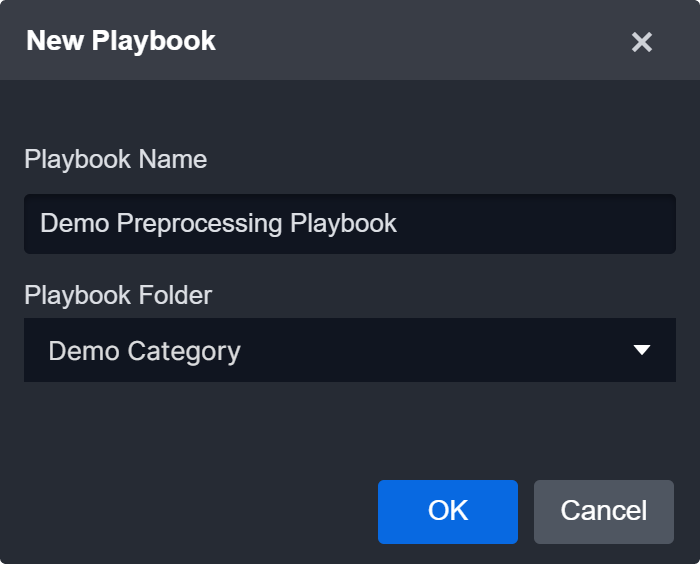Click the Playbook Name label

point(116,159)
